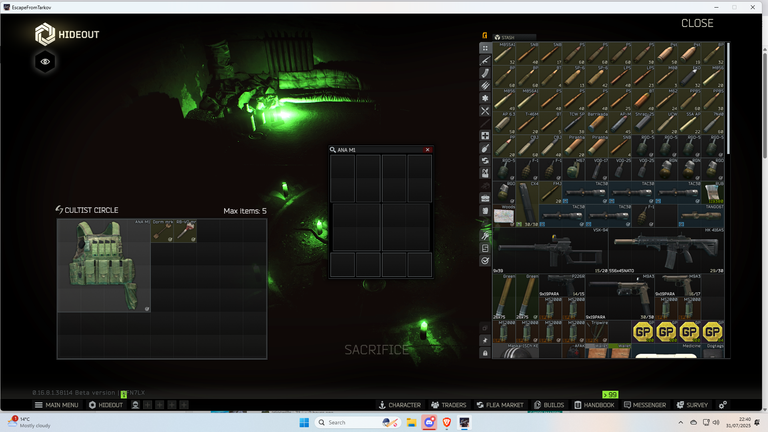Open the MAIN MENU
Viewport: 768px width, 432px height.
pos(56,405)
